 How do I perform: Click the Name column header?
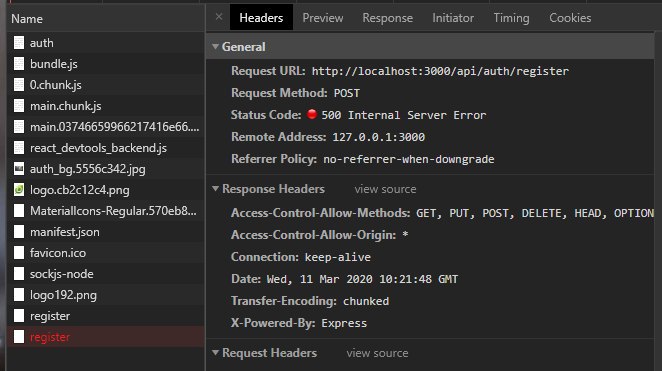click(x=106, y=19)
